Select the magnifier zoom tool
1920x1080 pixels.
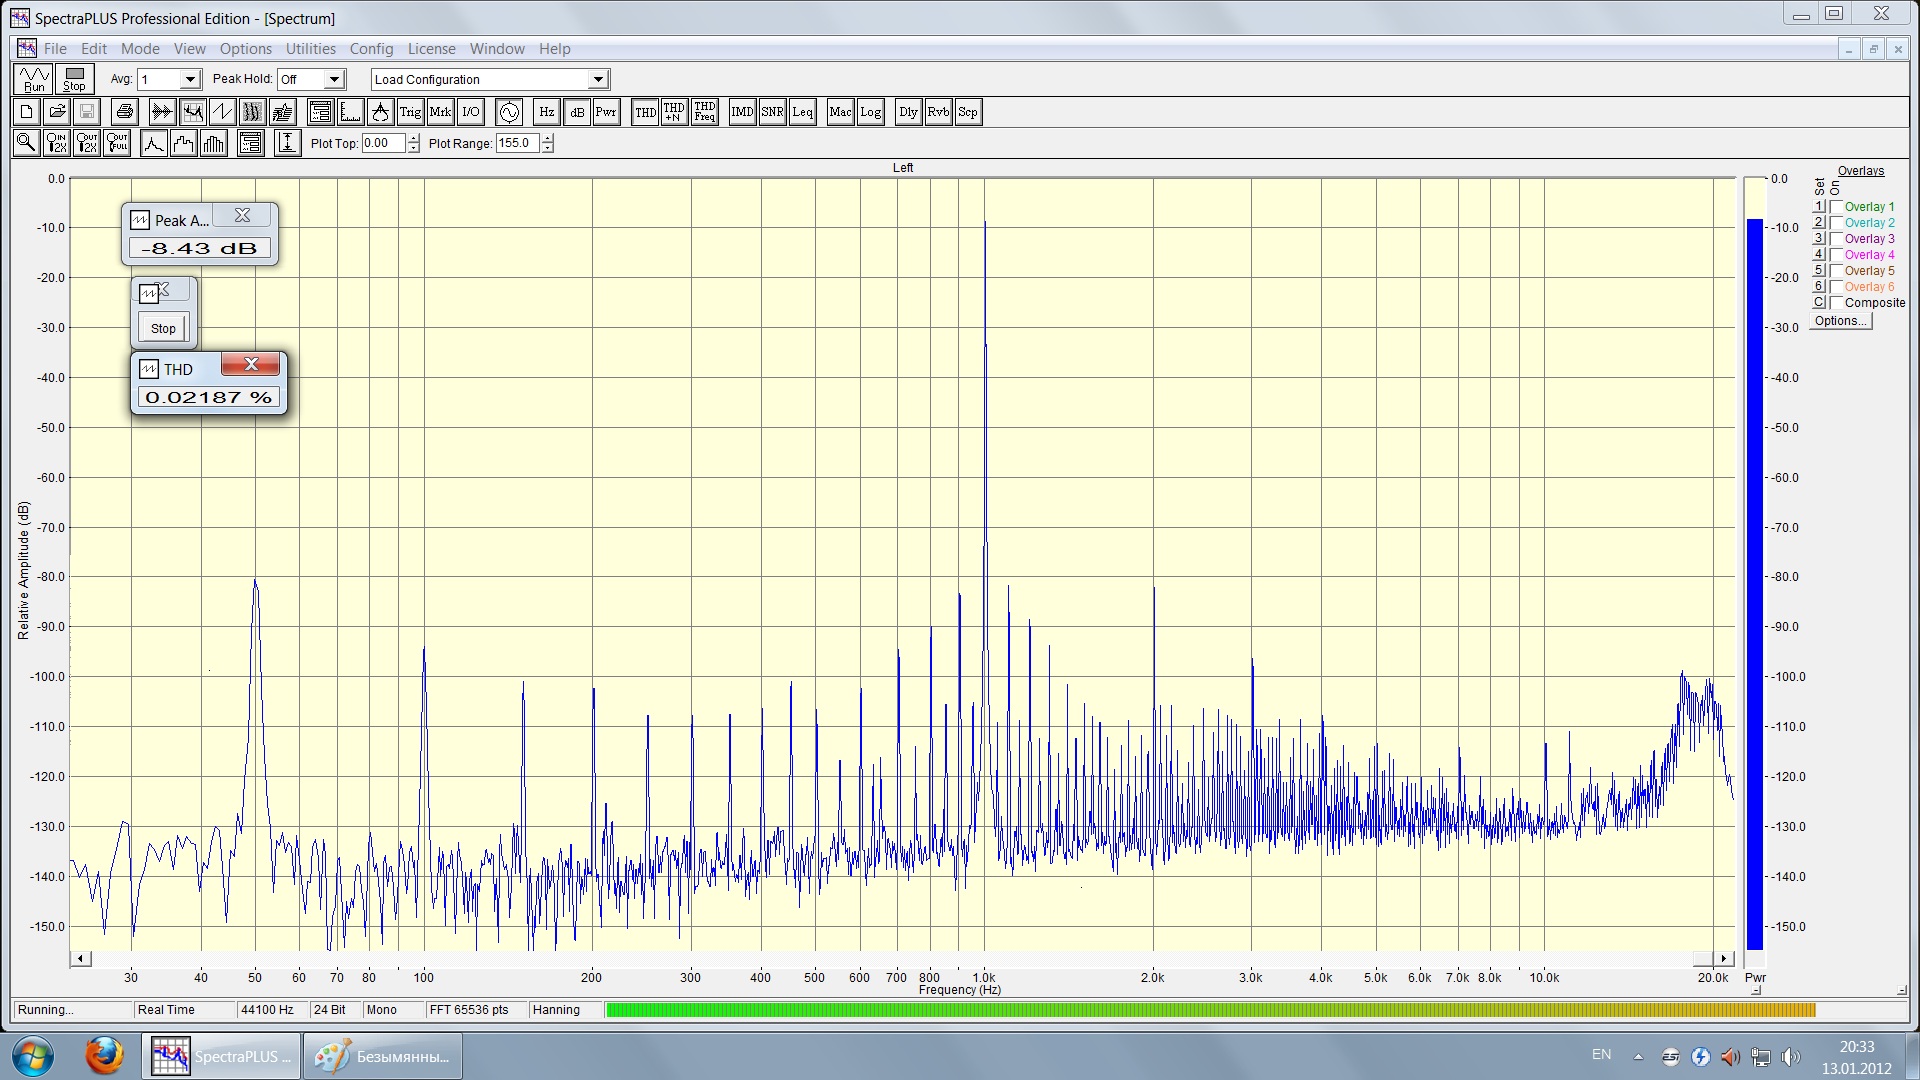click(26, 143)
